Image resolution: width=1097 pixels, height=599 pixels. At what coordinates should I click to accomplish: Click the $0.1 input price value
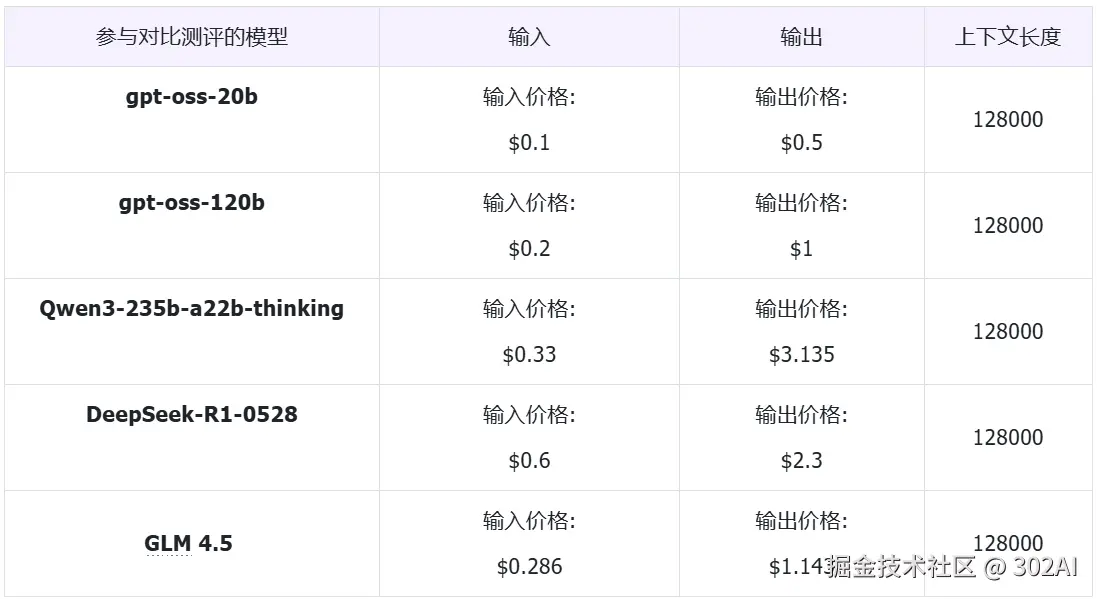point(529,143)
